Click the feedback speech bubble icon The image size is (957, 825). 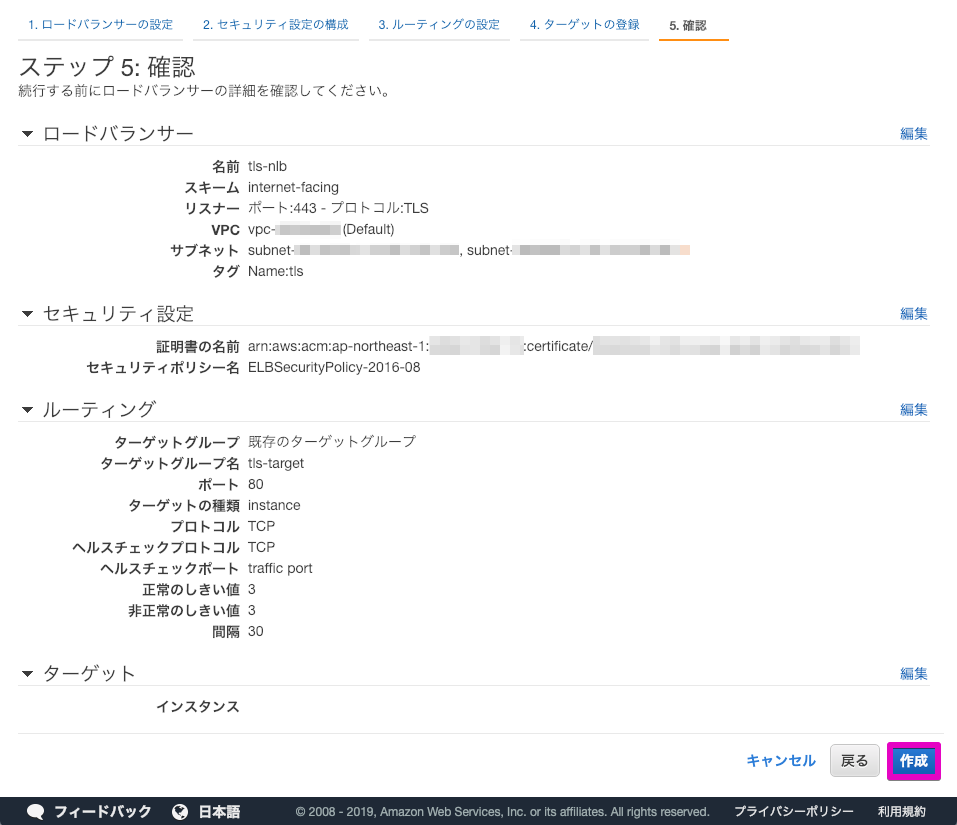coord(36,812)
